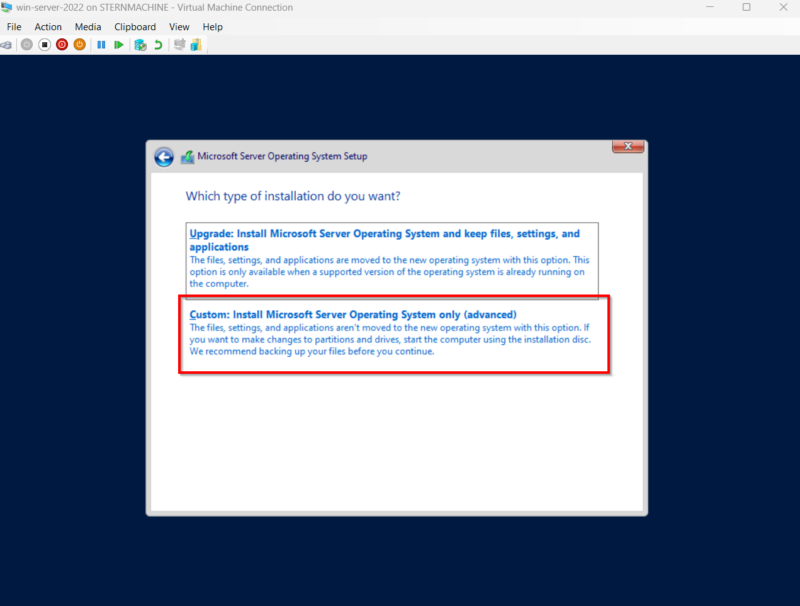Select Custom: Install Microsoft Server only (advanced)
The height and width of the screenshot is (606, 800).
point(394,334)
